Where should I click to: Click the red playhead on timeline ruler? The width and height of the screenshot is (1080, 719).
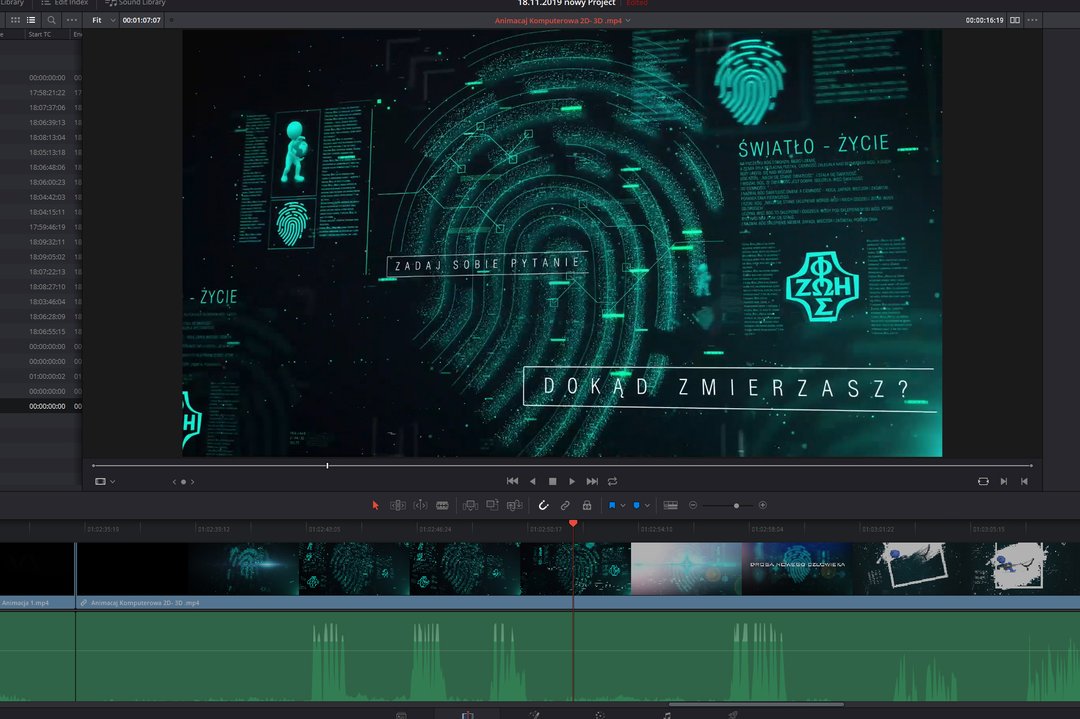point(573,523)
